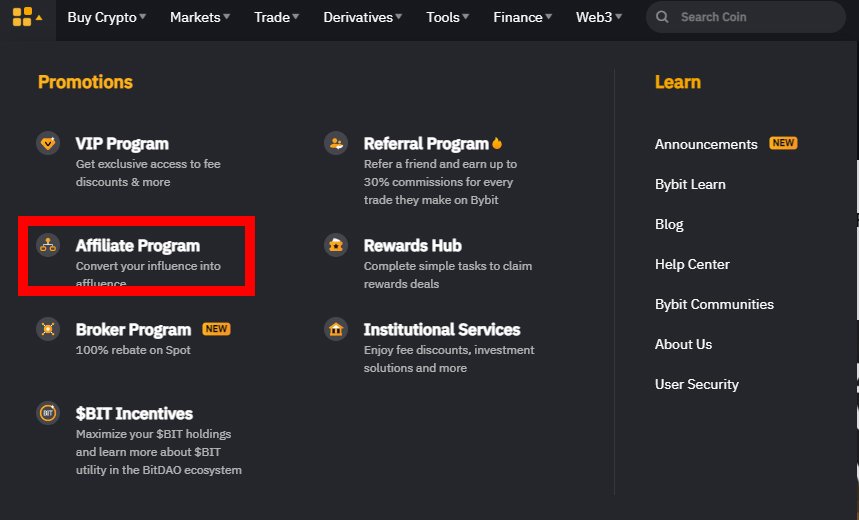Click the Institutional Services bank icon

336,329
